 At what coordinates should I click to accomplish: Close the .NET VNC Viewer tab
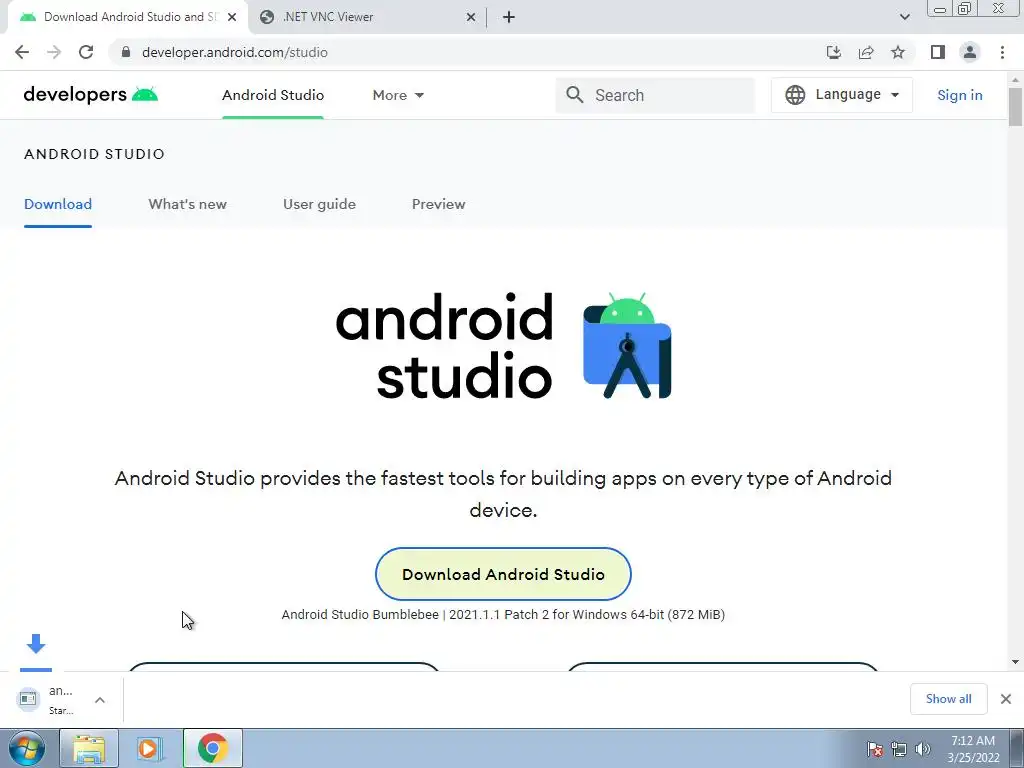click(x=471, y=17)
